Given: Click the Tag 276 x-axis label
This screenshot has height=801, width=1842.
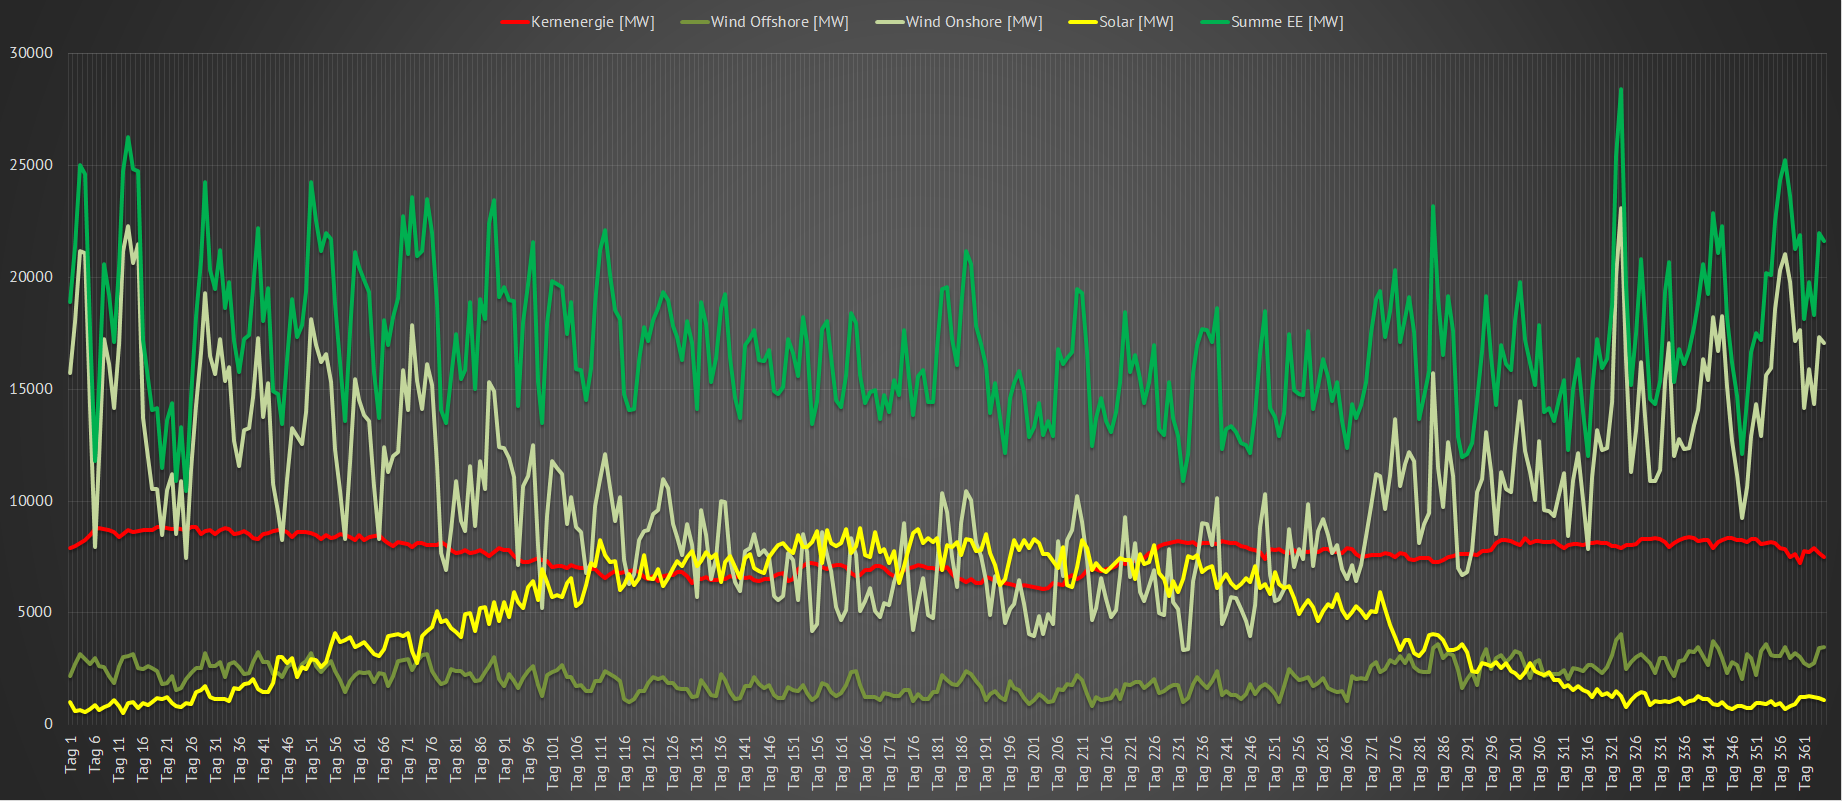Looking at the screenshot, I should point(1396,763).
